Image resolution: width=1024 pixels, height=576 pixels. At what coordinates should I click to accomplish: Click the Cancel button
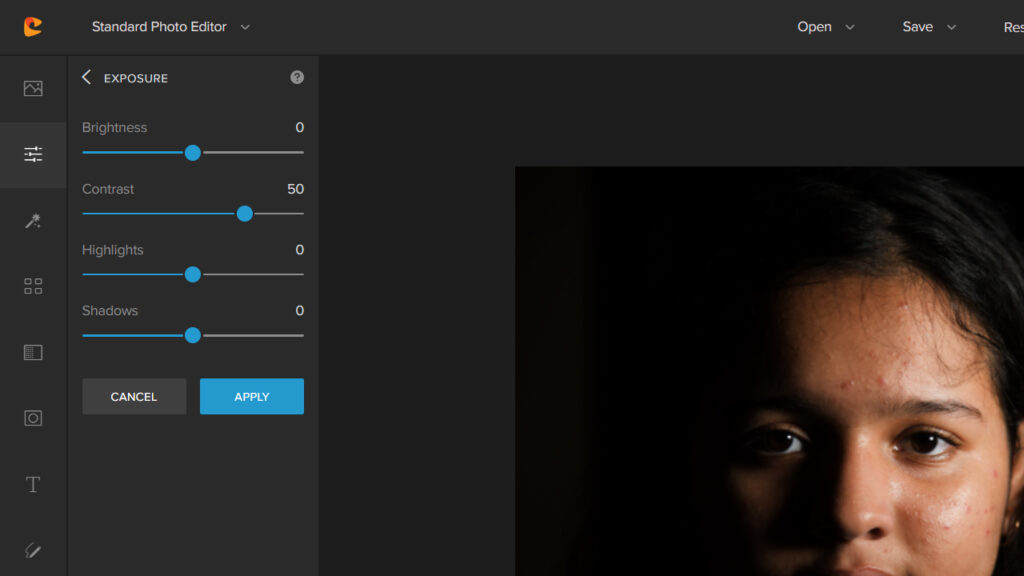(134, 396)
